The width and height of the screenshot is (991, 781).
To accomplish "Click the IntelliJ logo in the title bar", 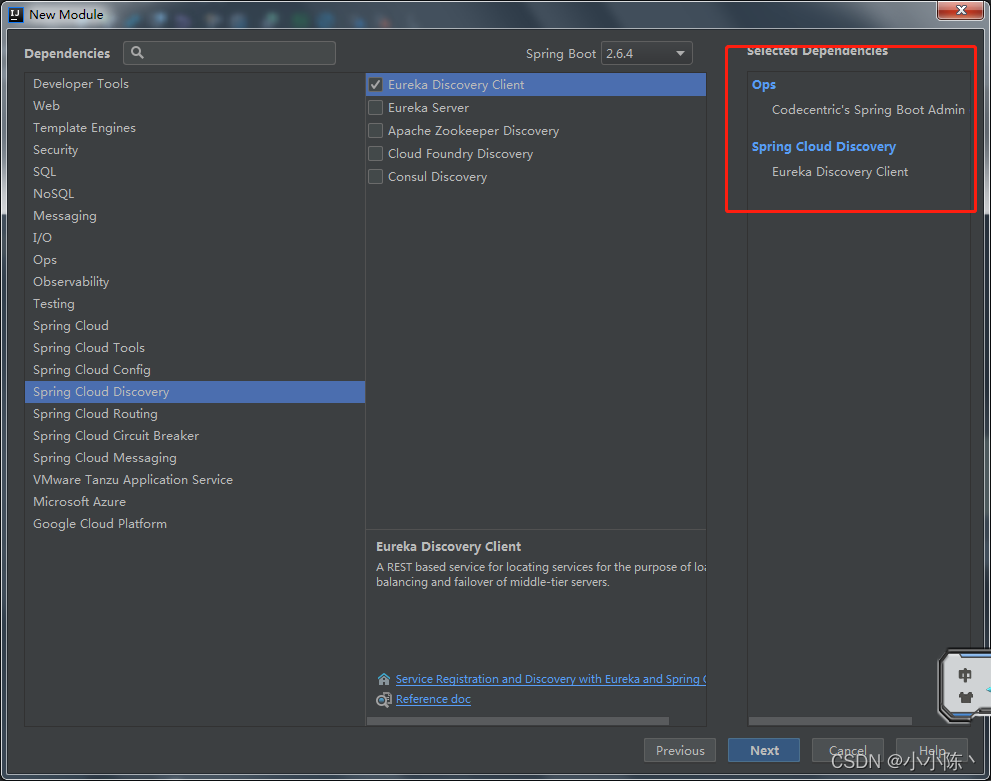I will point(15,15).
